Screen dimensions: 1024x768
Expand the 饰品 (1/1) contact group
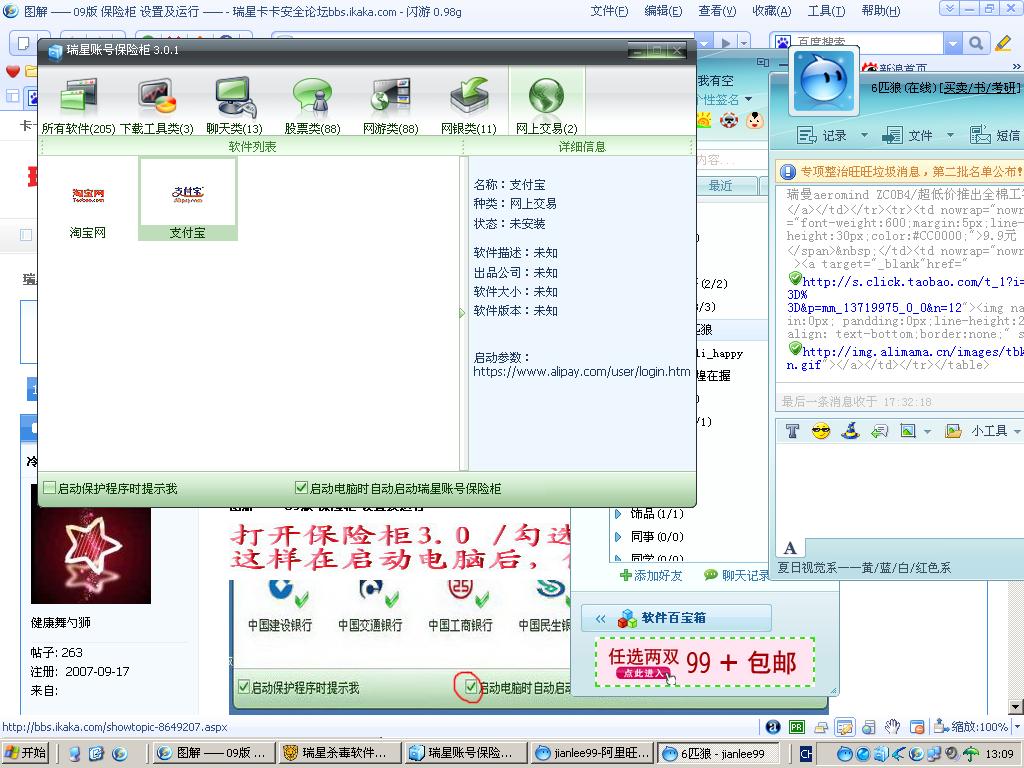point(618,514)
